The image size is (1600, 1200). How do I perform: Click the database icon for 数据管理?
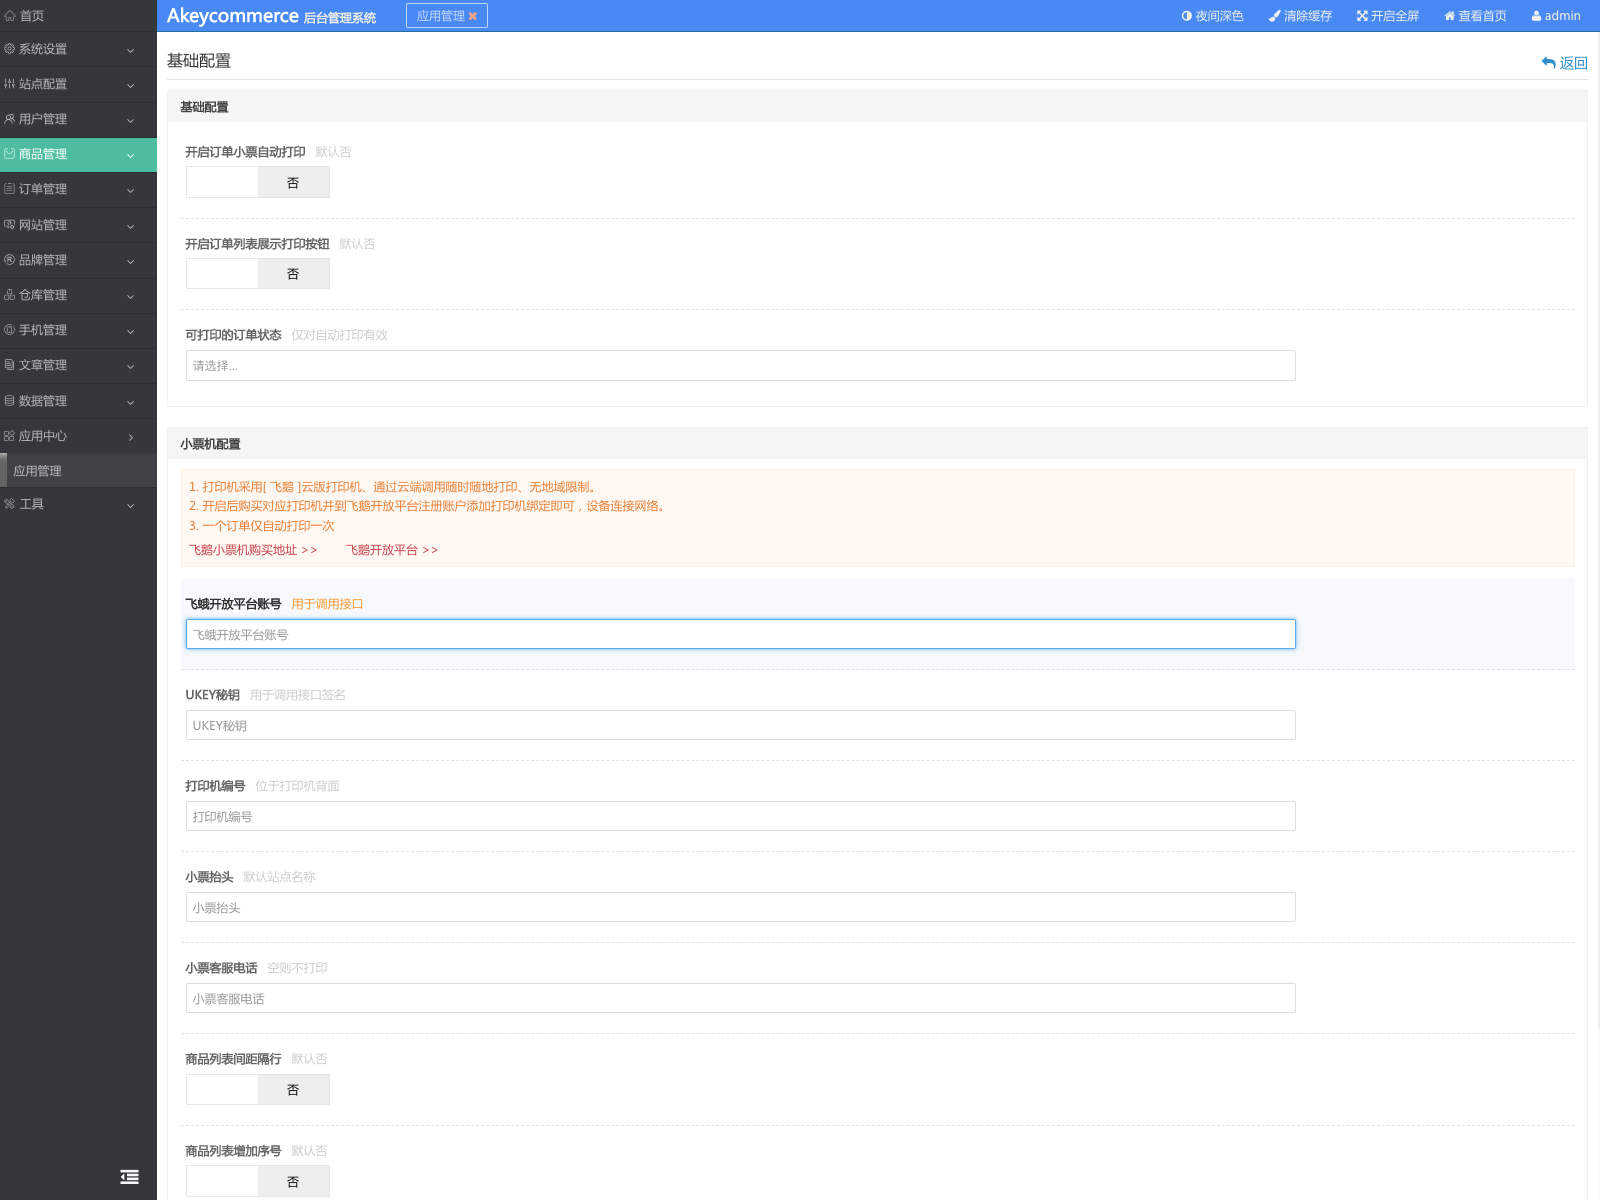click(x=10, y=401)
